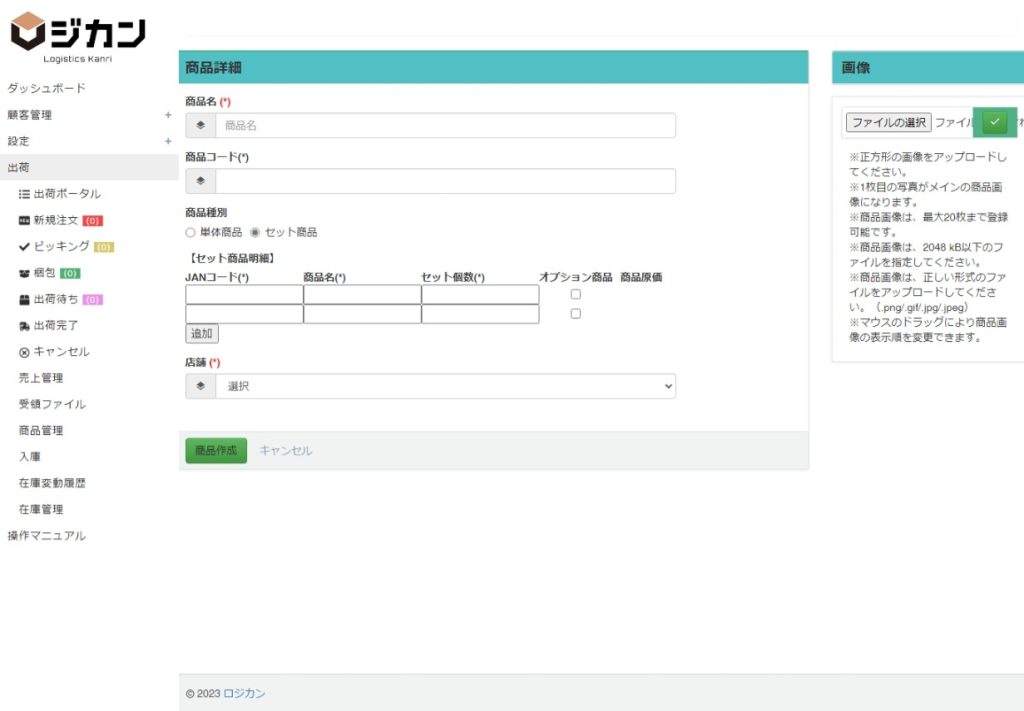
Task: Check the first オプション商品 checkbox
Action: pos(575,294)
